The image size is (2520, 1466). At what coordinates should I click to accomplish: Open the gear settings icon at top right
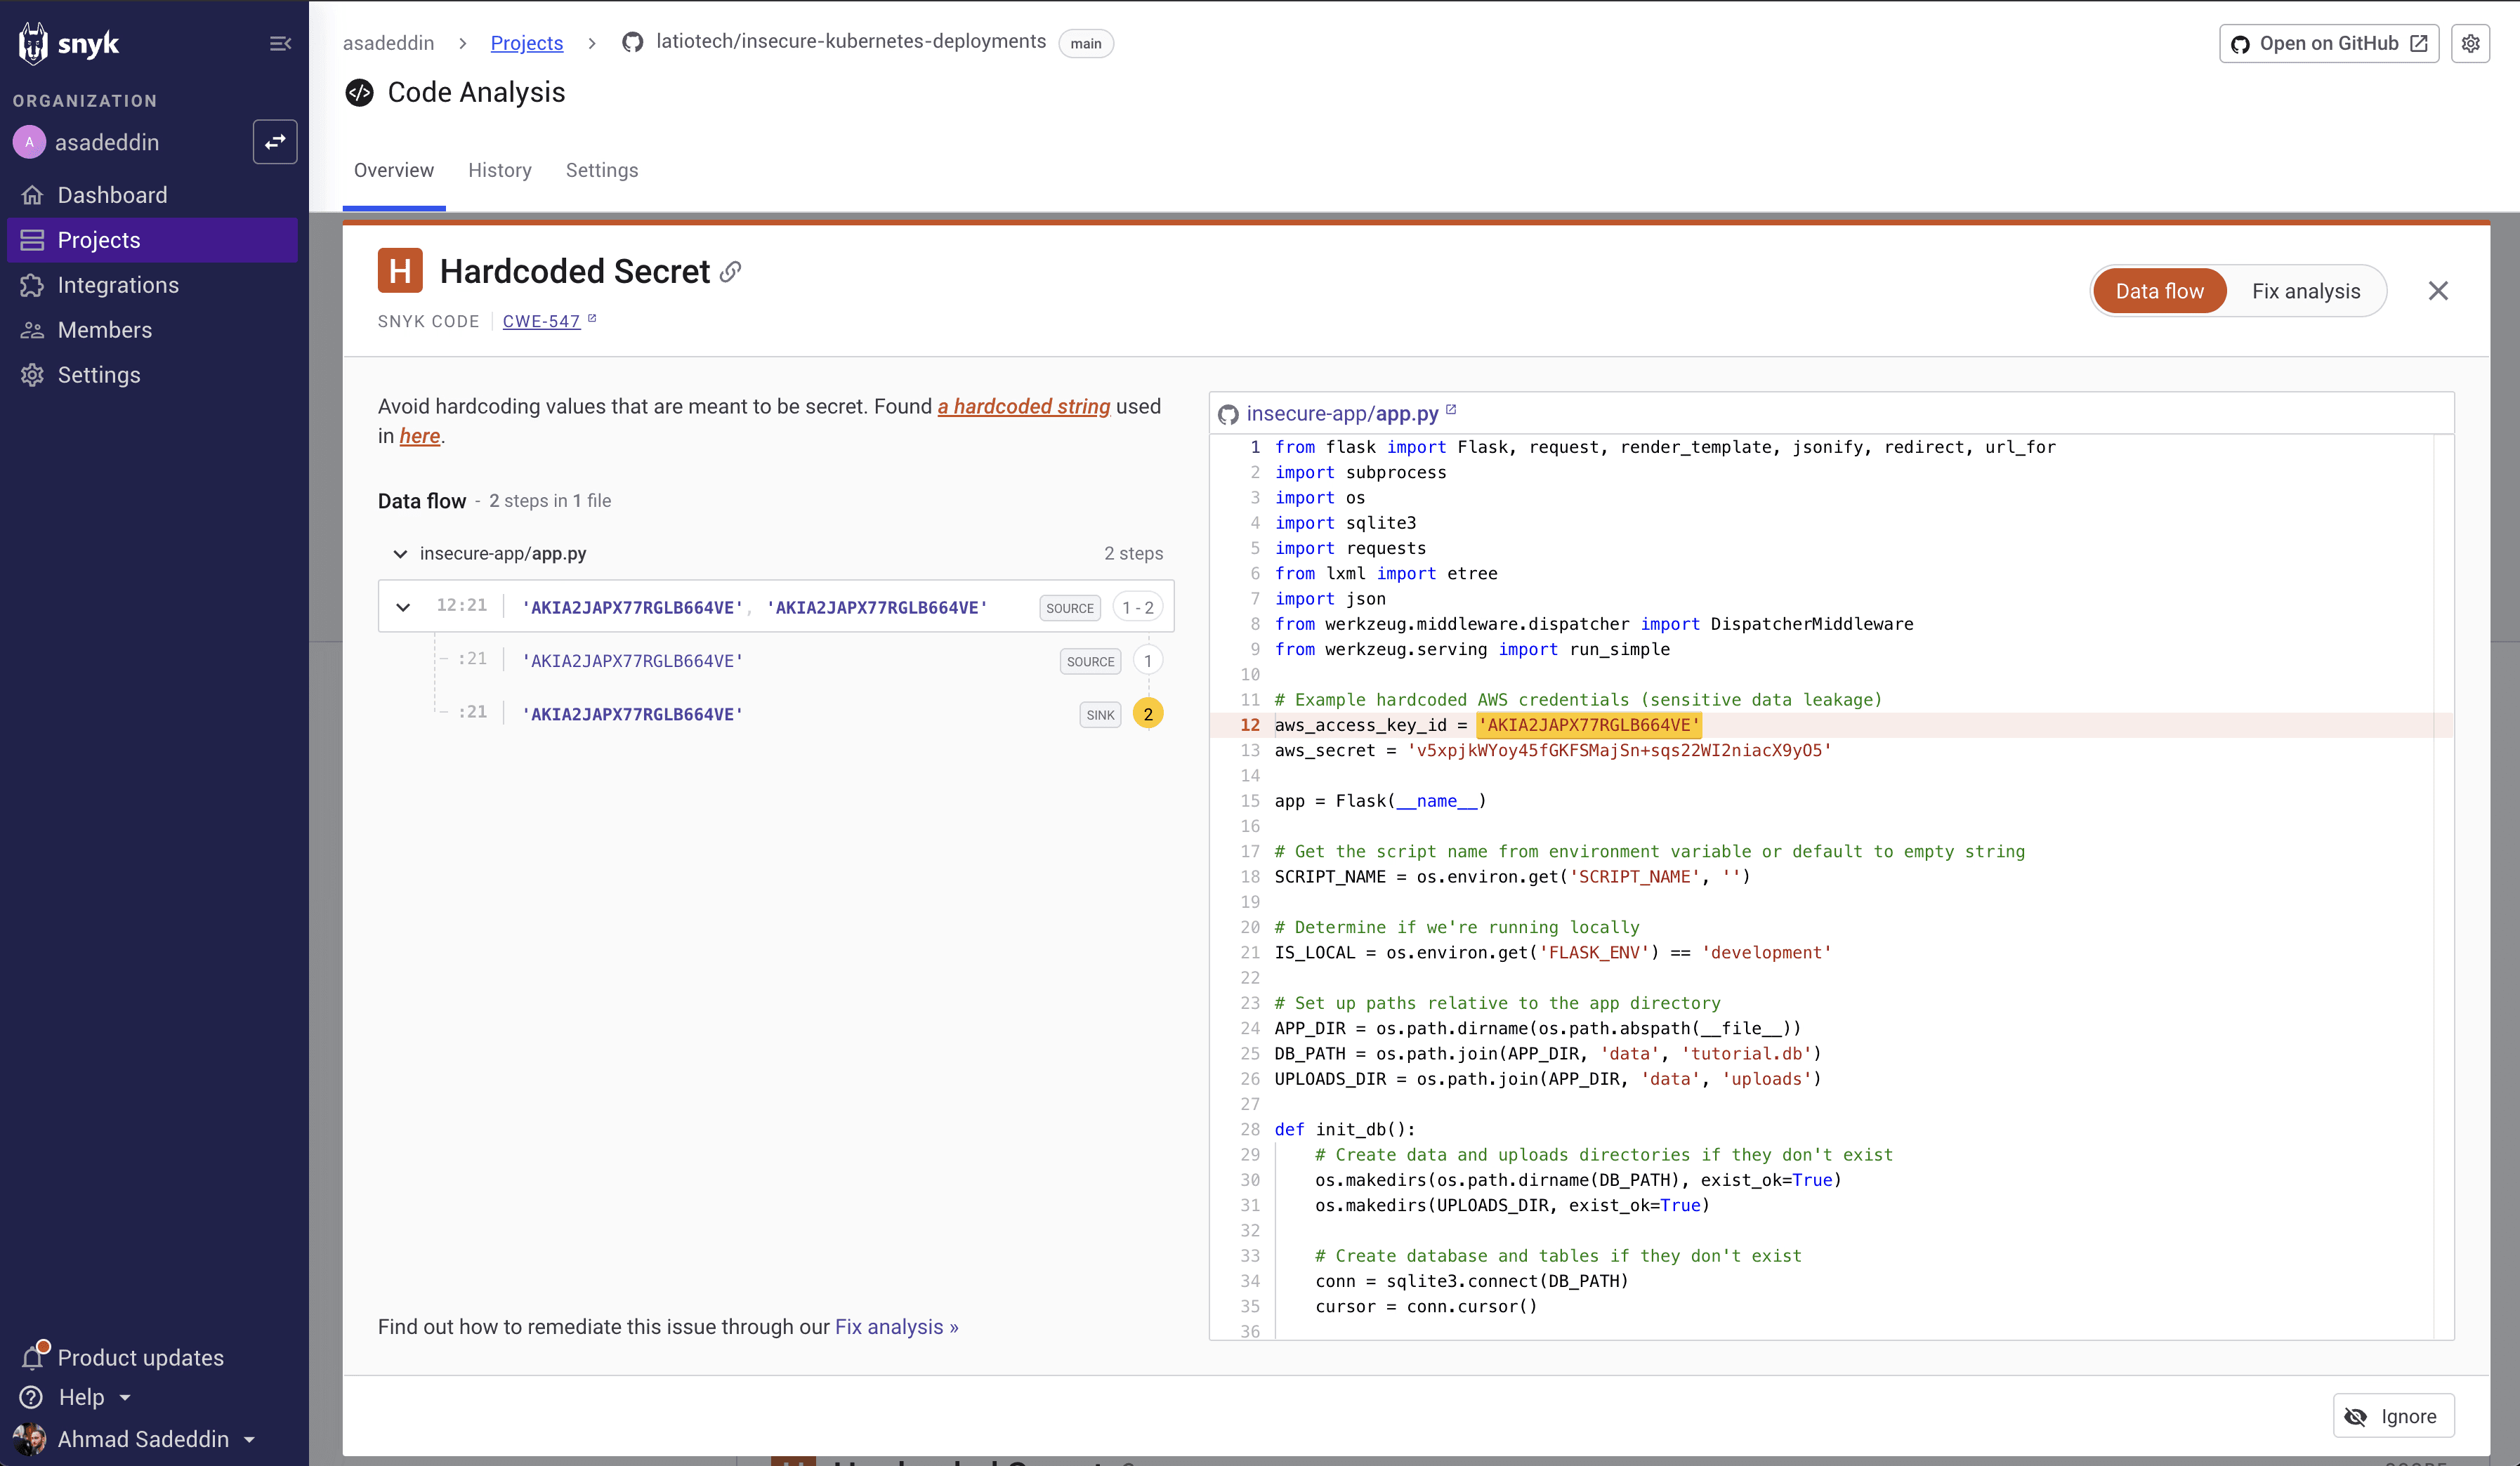[x=2470, y=43]
